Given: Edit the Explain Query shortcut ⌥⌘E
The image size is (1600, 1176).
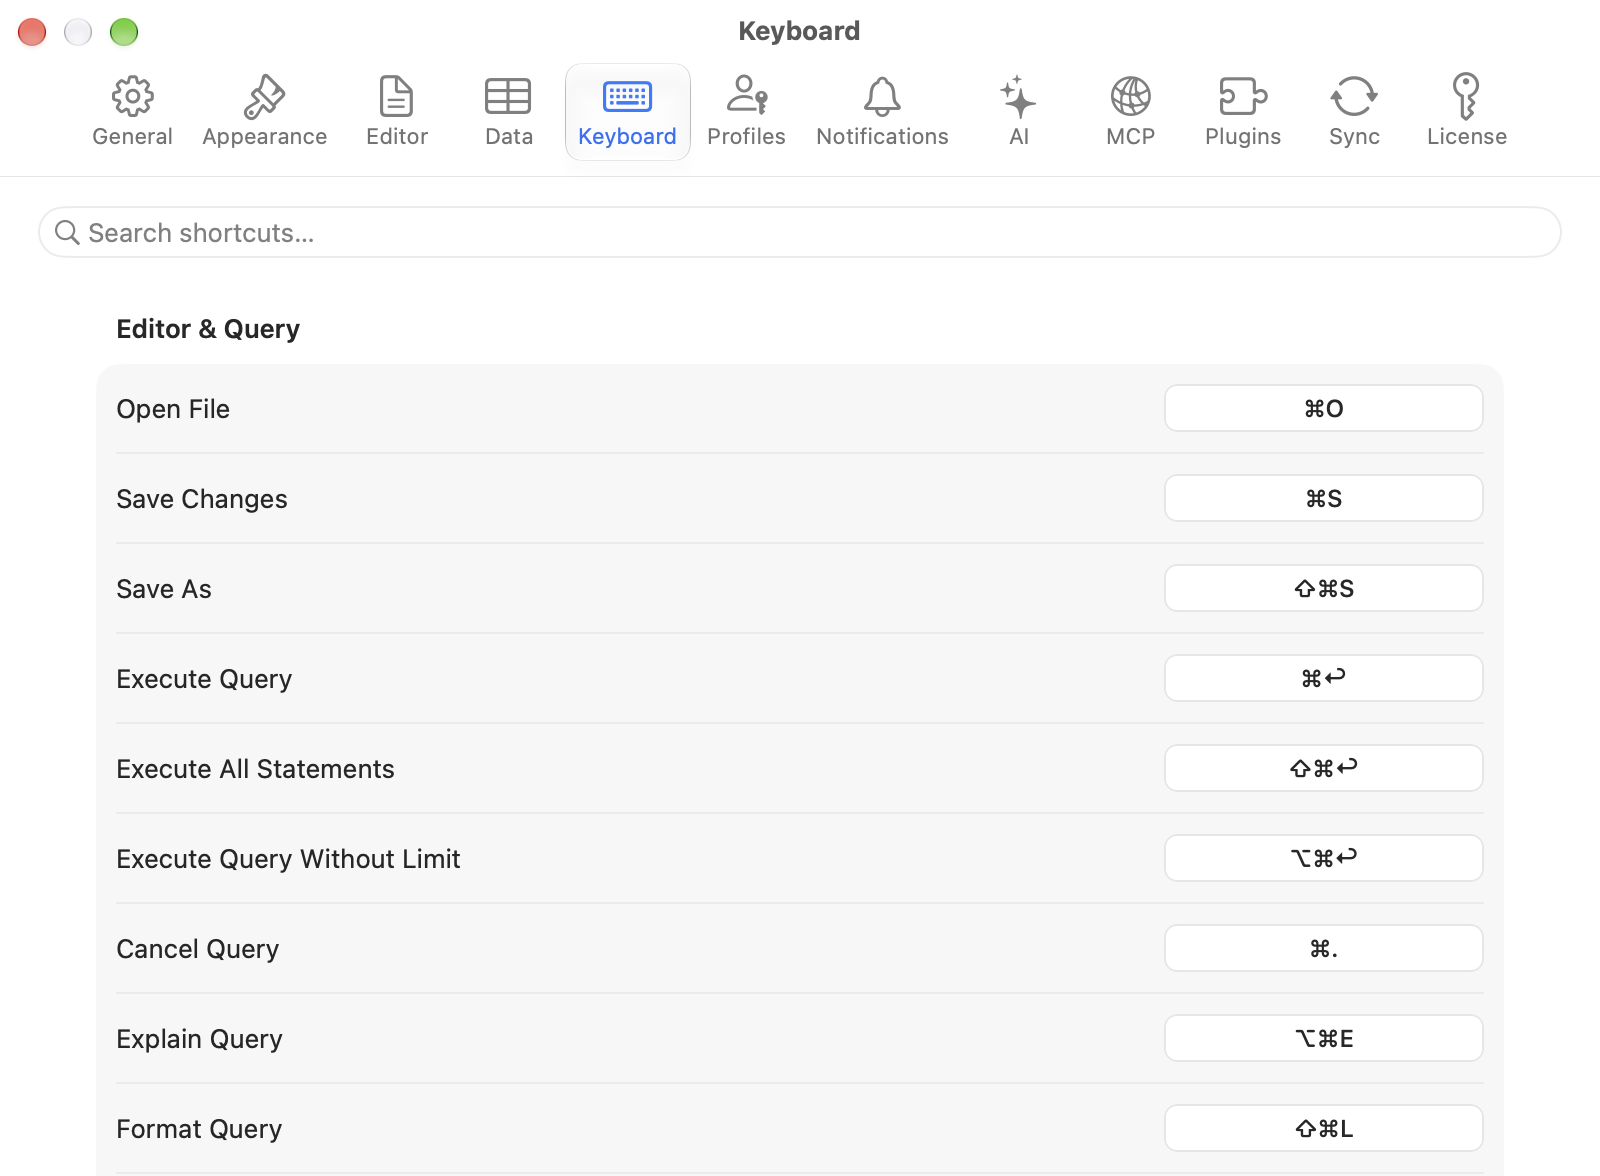Looking at the screenshot, I should (1323, 1039).
